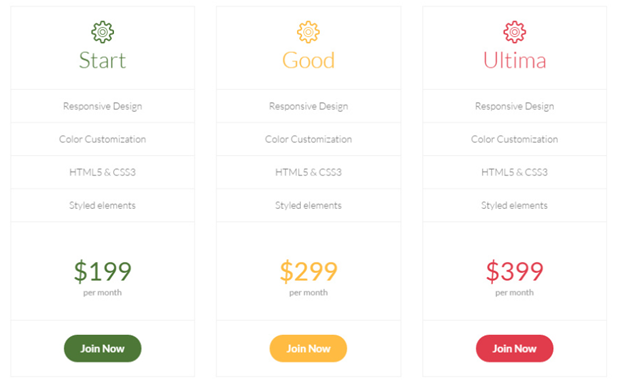Click the Good plan title
The image size is (624, 386).
(308, 60)
